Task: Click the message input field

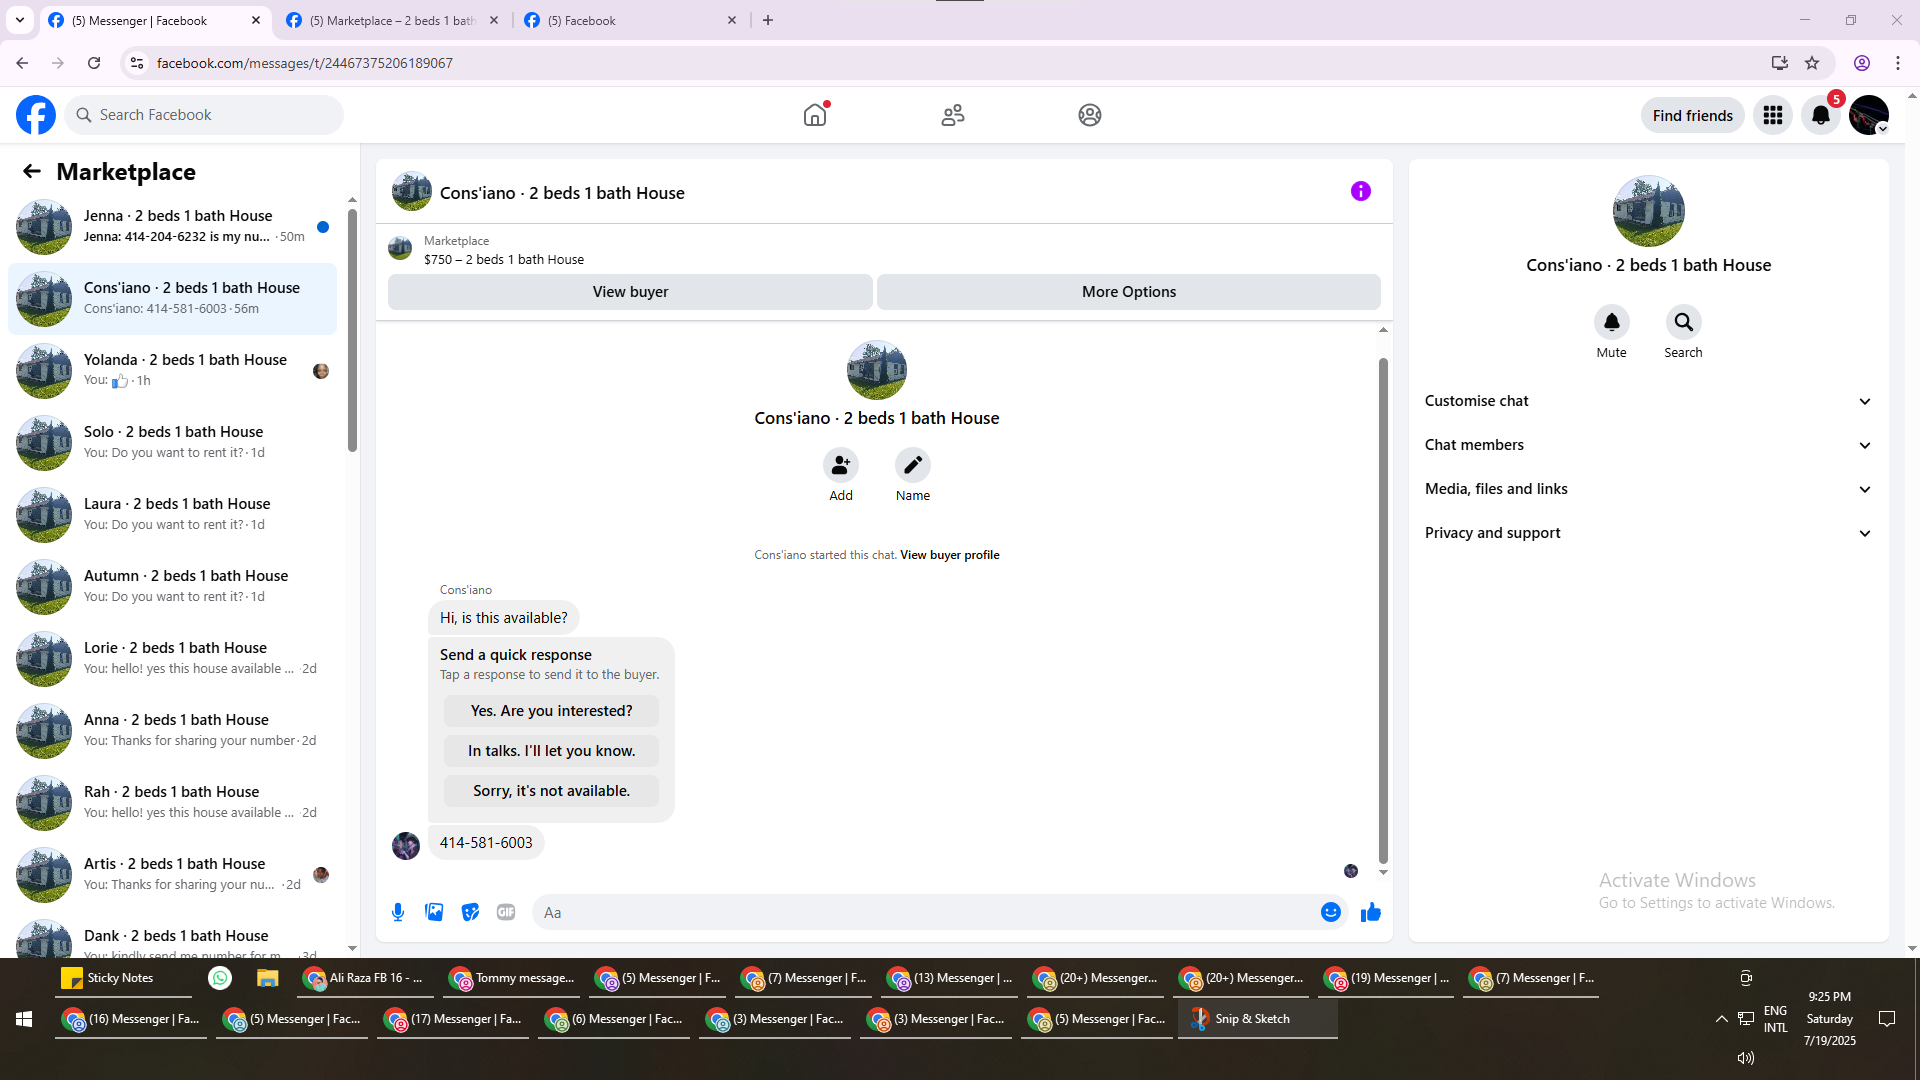Action: click(x=925, y=912)
